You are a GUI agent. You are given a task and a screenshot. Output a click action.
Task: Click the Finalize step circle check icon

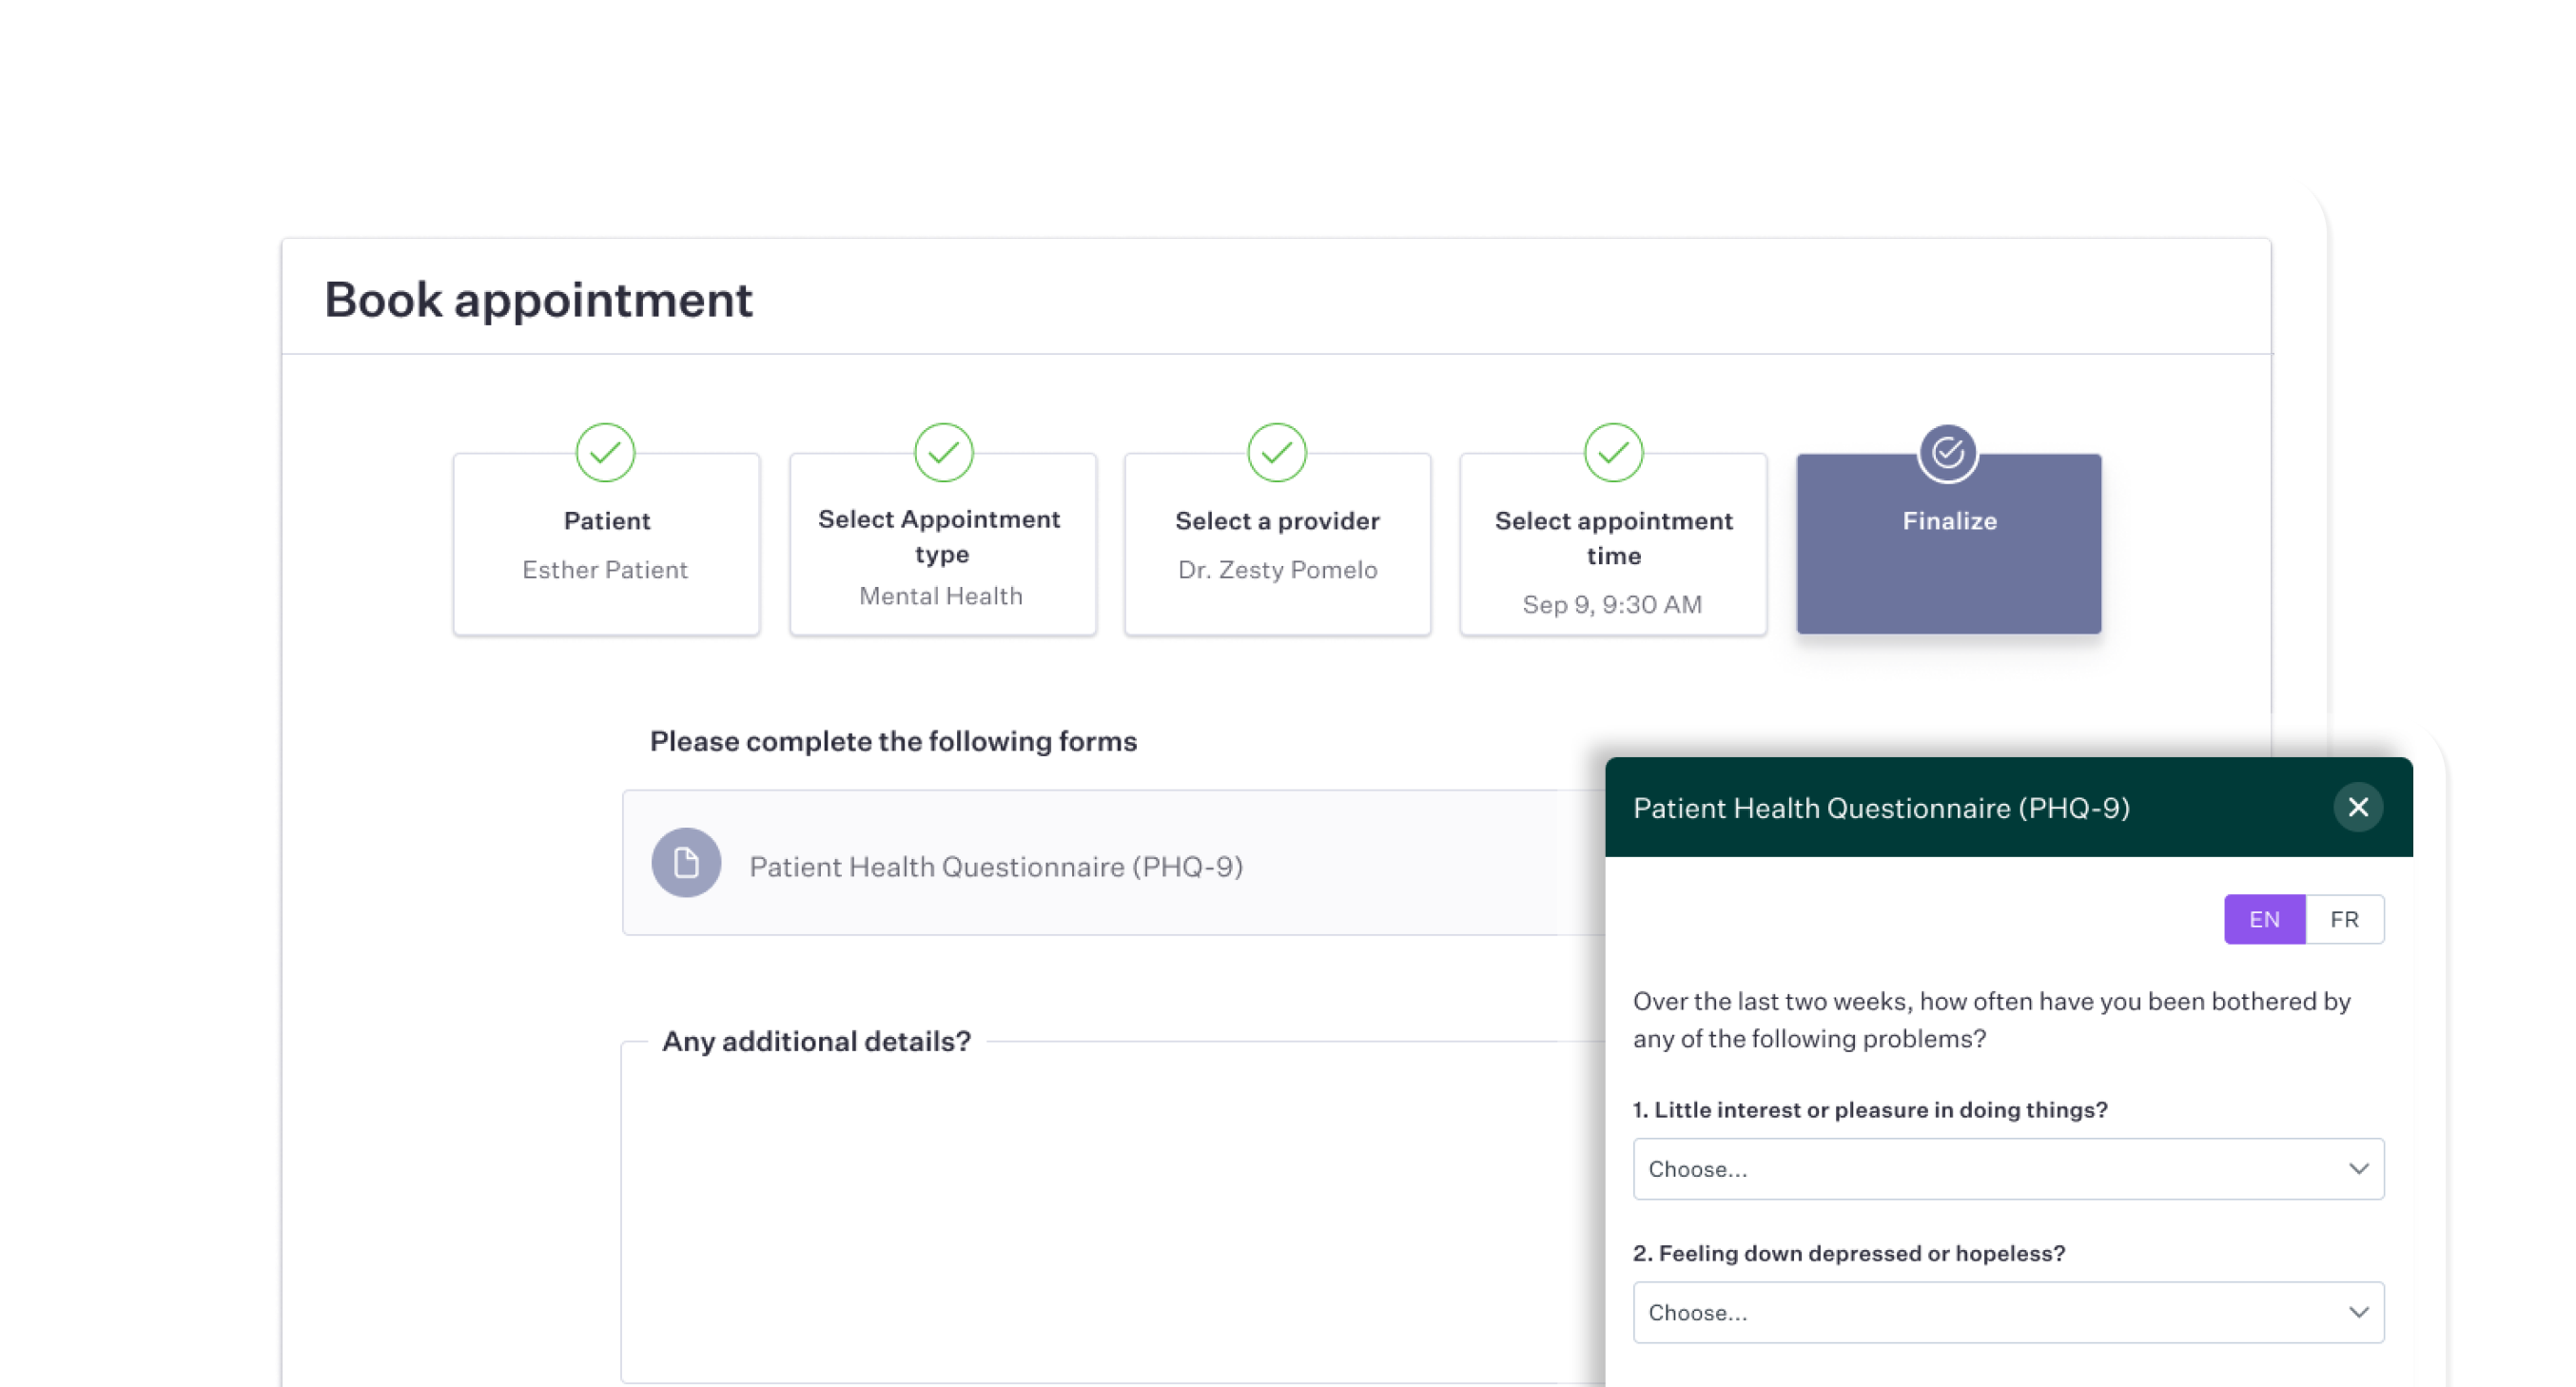1948,453
